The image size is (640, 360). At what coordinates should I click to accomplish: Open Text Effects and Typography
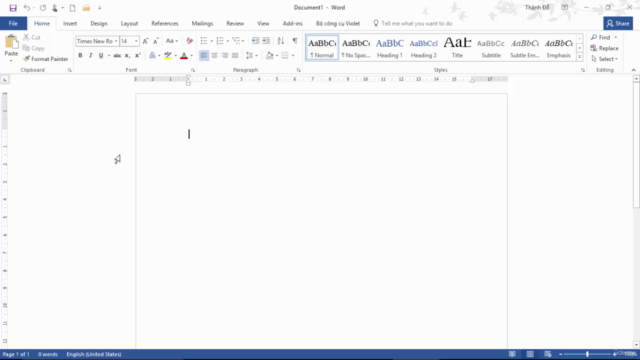click(152, 56)
